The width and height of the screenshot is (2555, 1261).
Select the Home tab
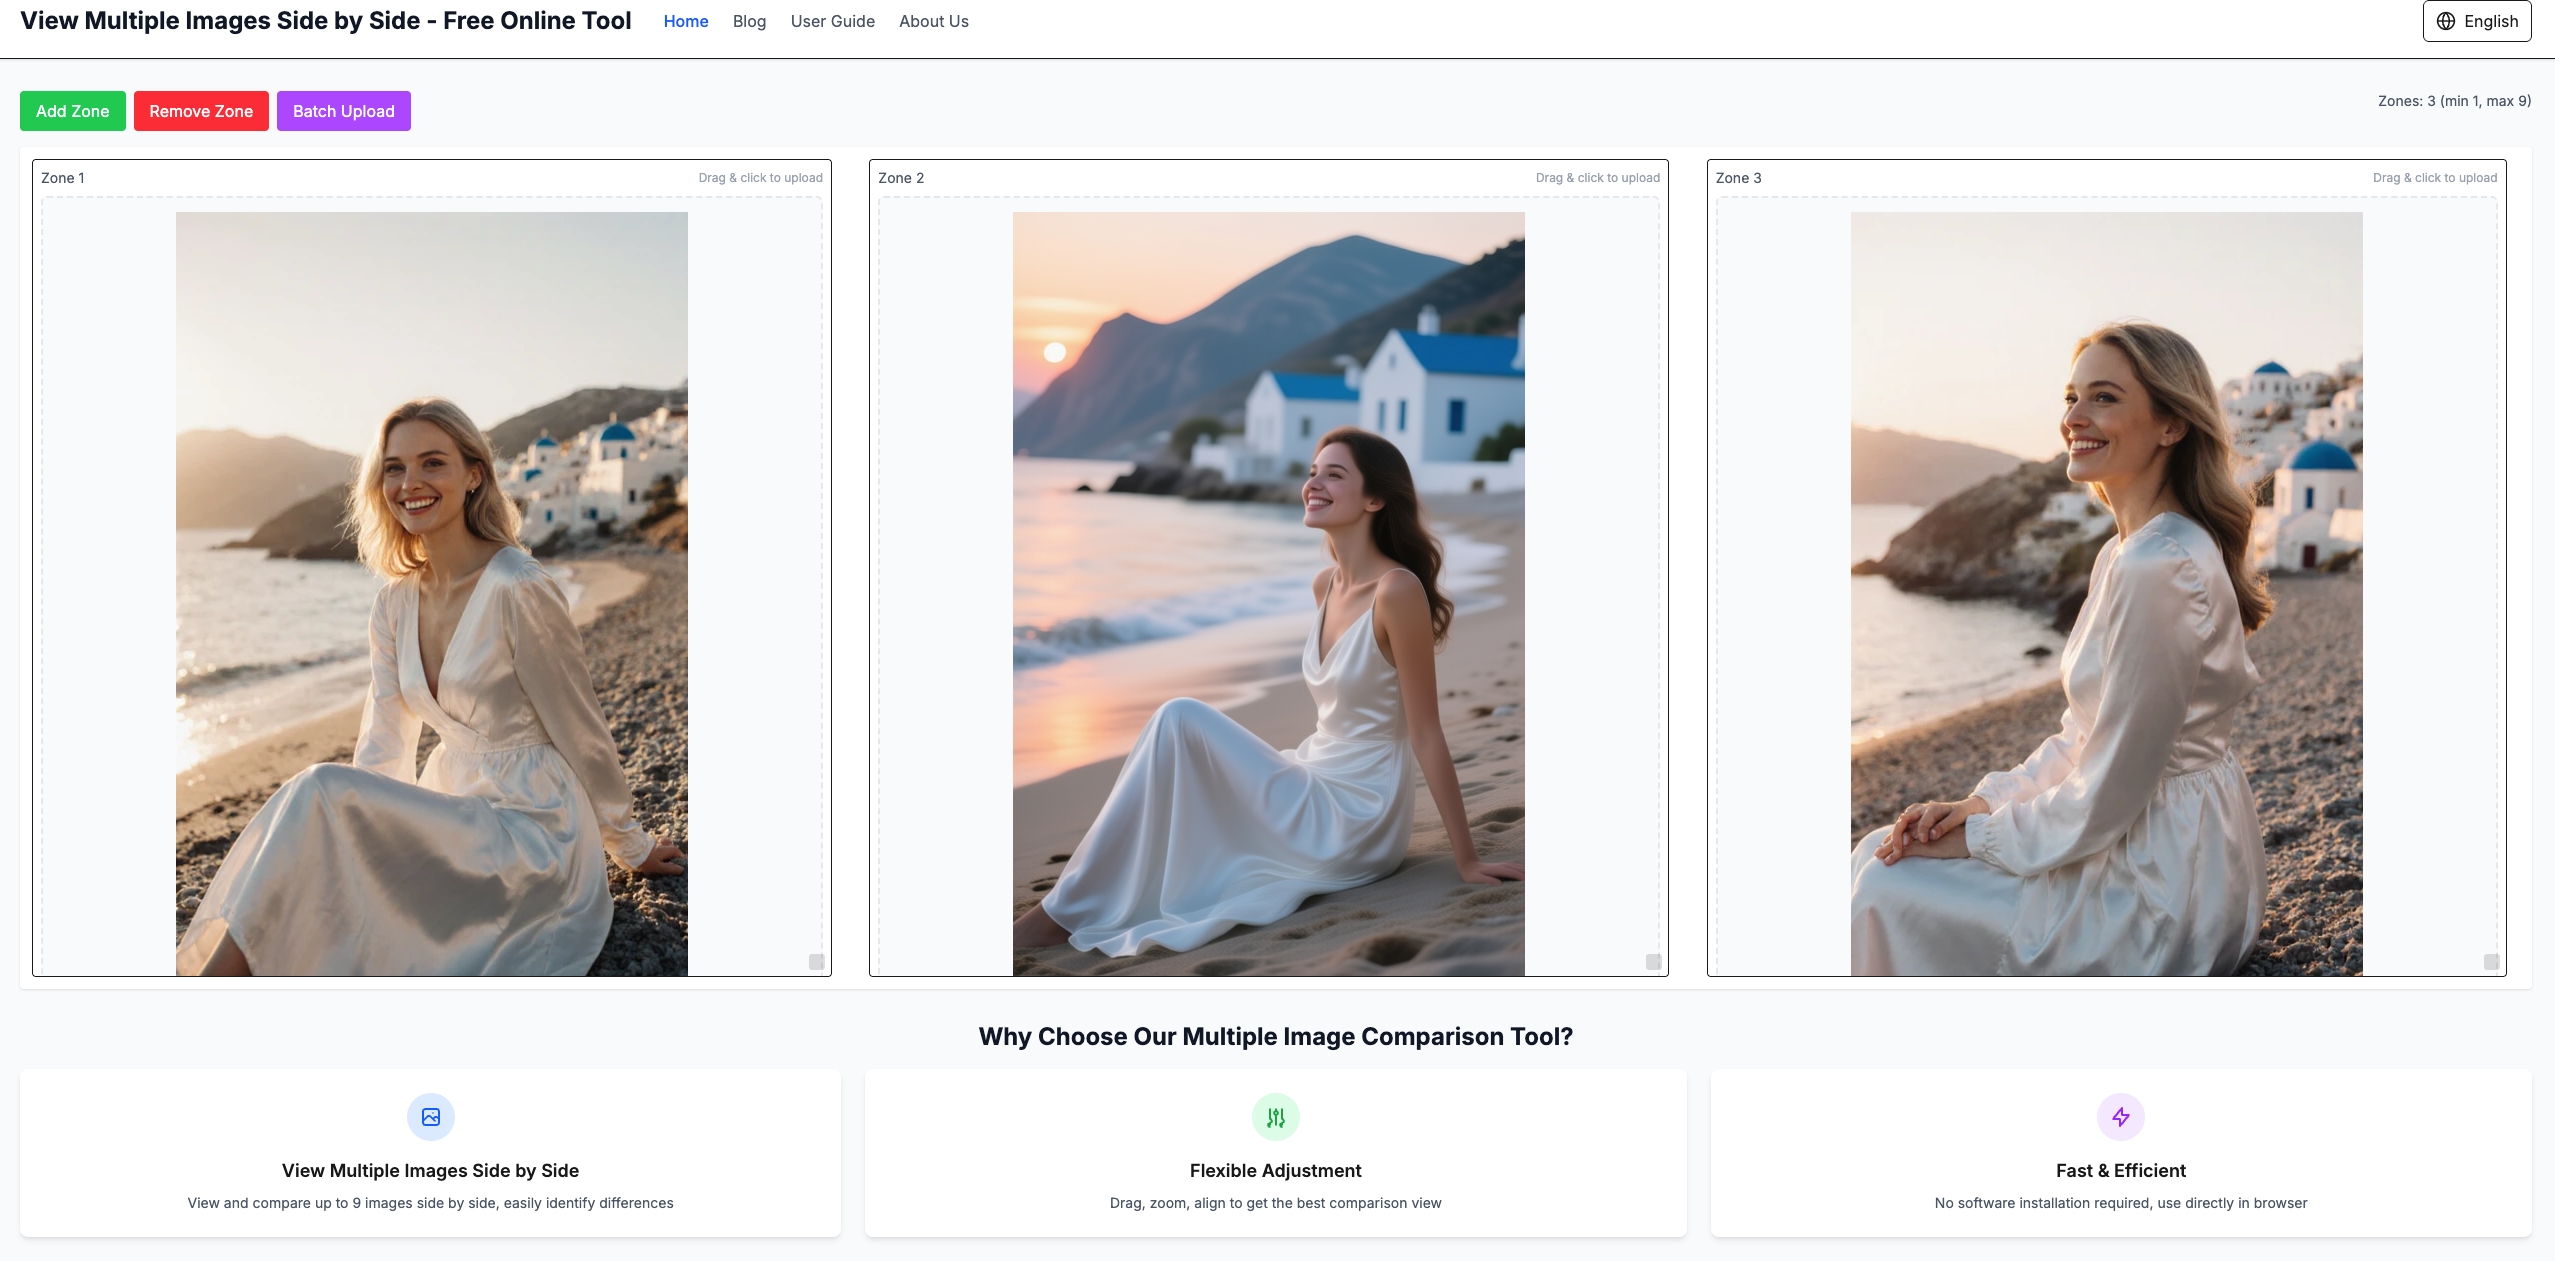pyautogui.click(x=685, y=21)
